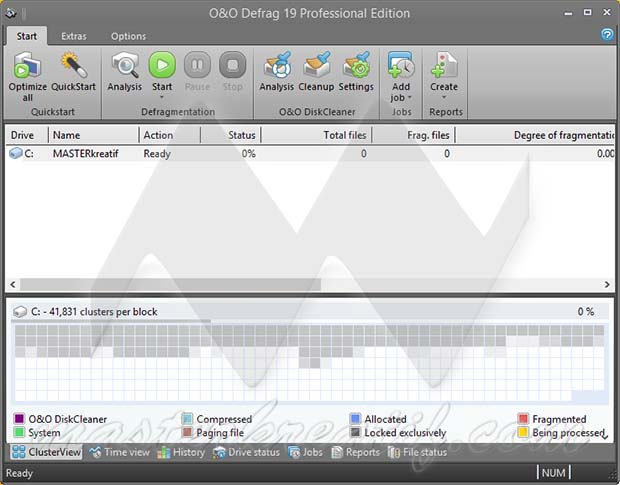Sort by the Status column header
The width and height of the screenshot is (620, 485).
[231, 135]
